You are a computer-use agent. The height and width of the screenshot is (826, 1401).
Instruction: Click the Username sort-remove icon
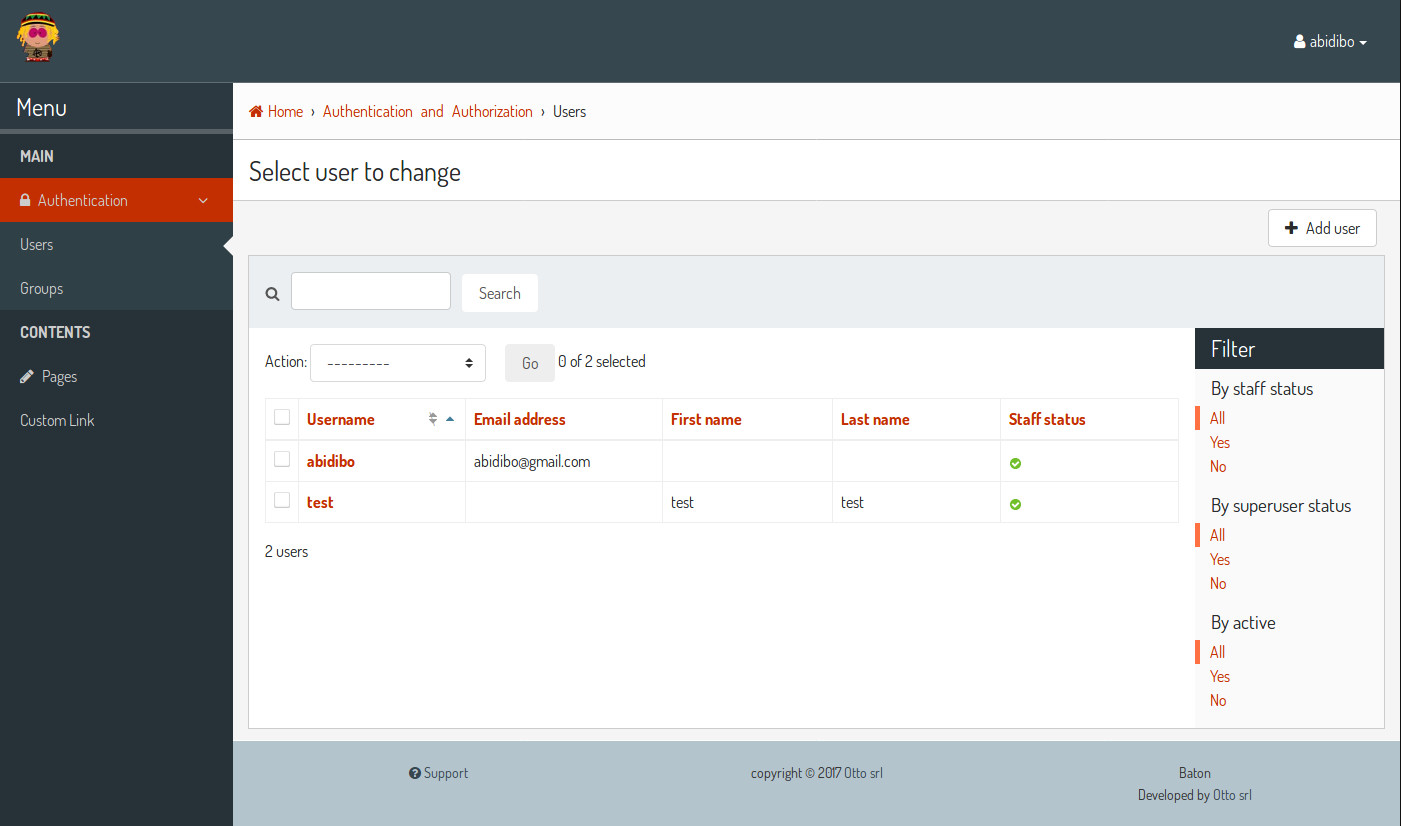(x=433, y=419)
